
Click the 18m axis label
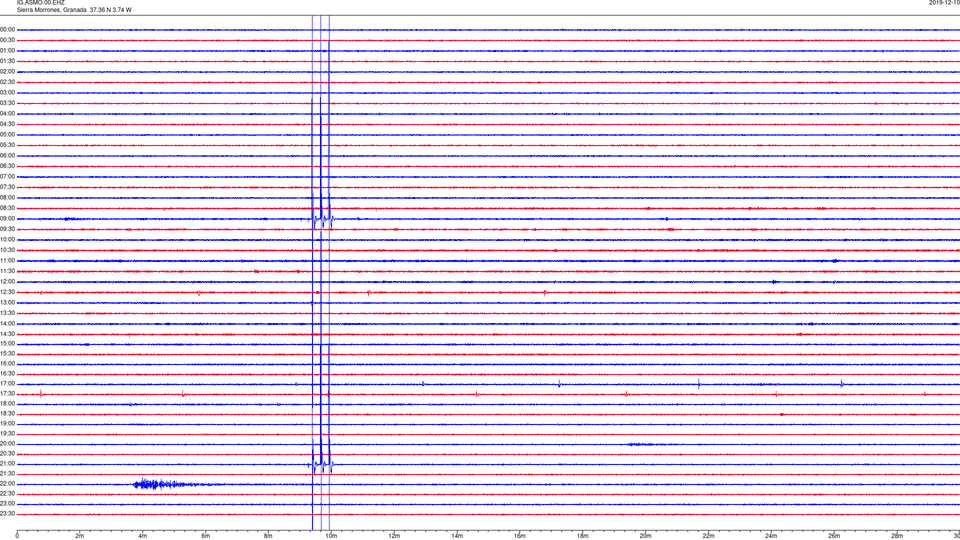pyautogui.click(x=583, y=536)
